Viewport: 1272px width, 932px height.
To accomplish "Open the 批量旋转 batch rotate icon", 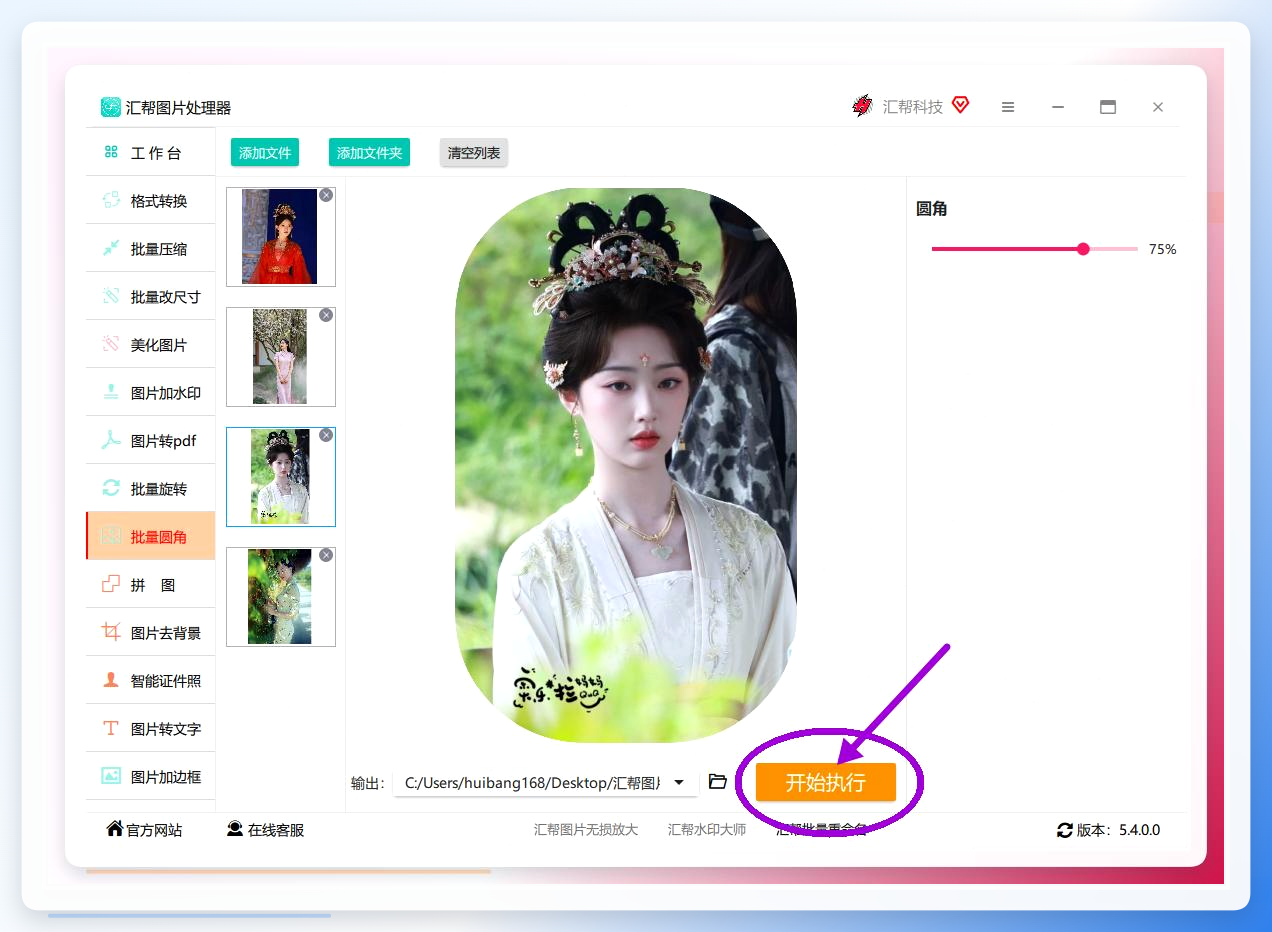I will coord(111,489).
